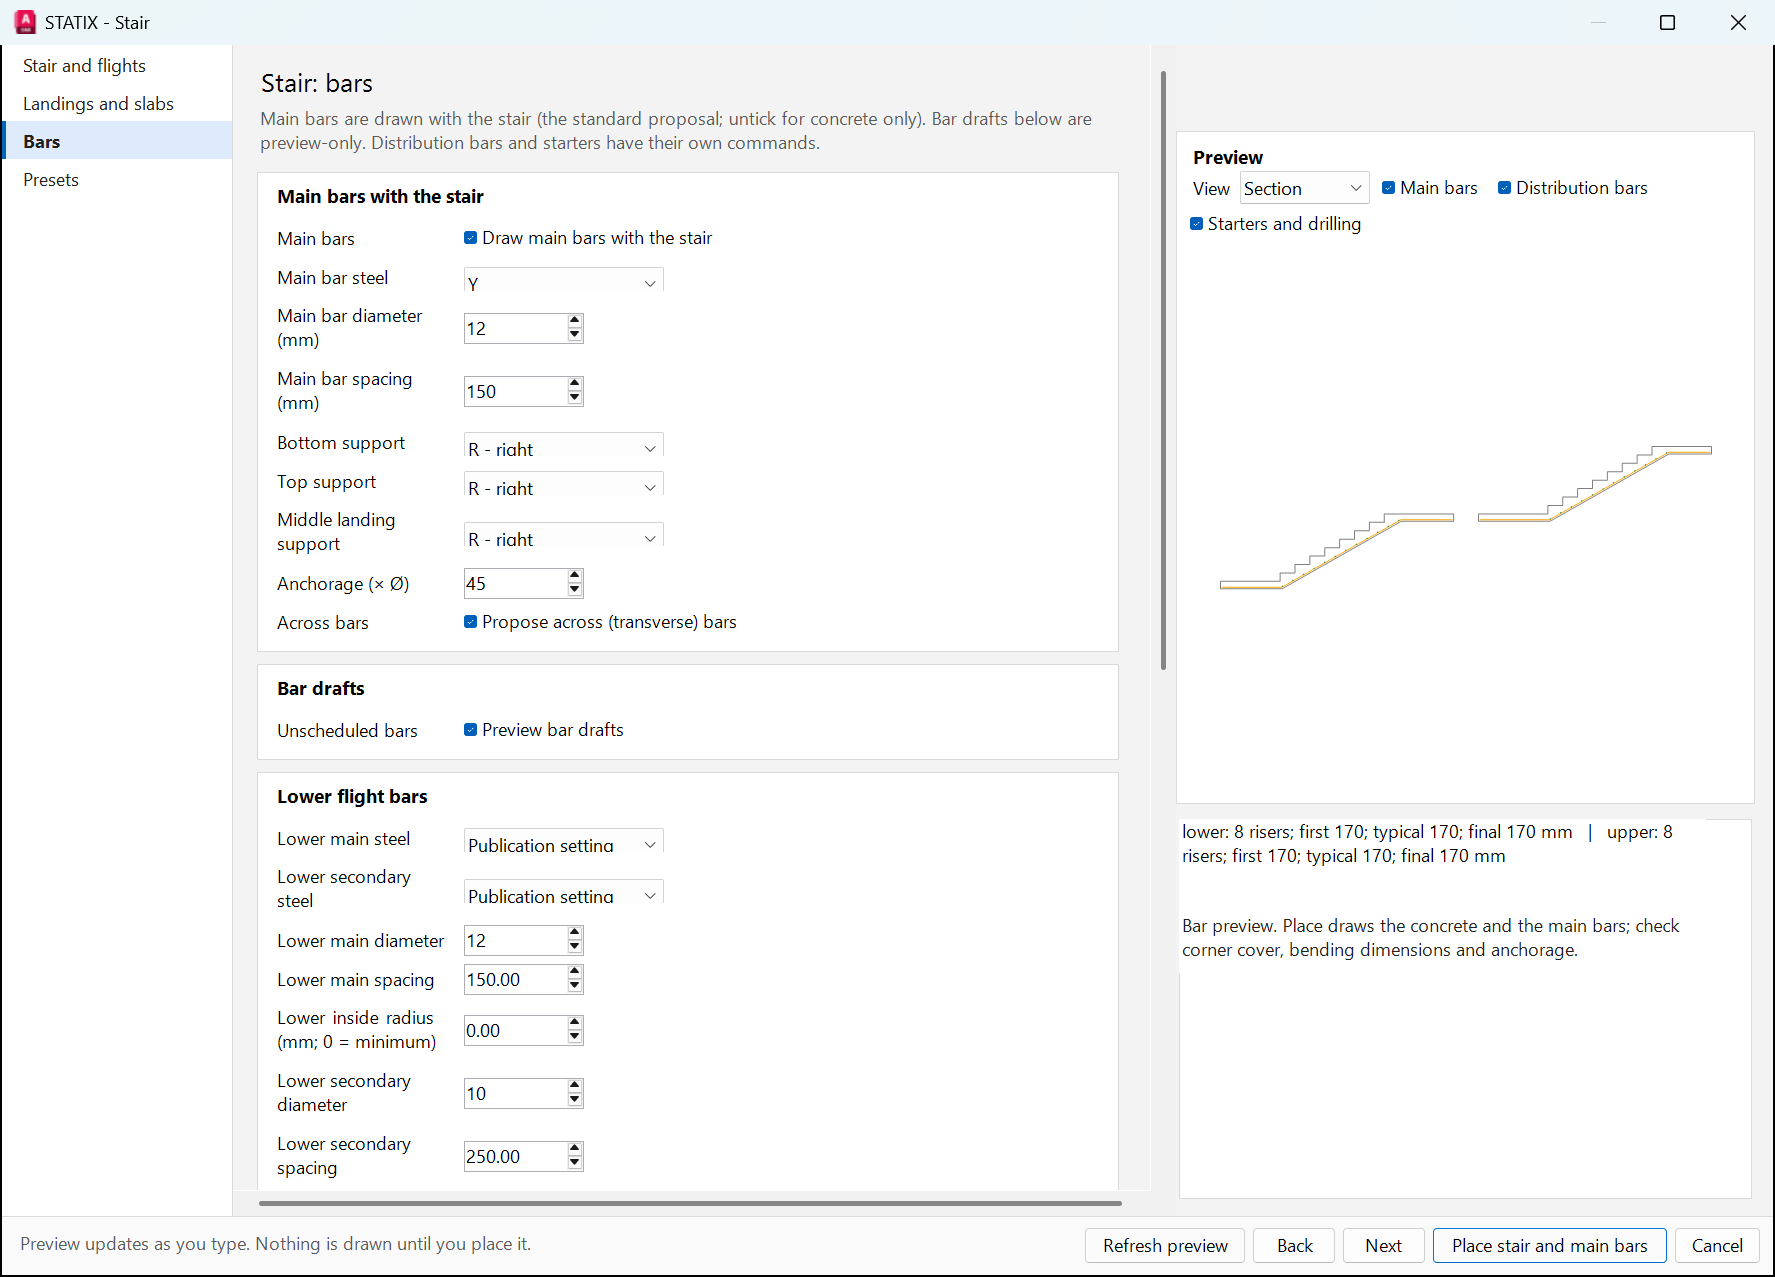Click the vertical scrollbar of the form

pos(1163,370)
